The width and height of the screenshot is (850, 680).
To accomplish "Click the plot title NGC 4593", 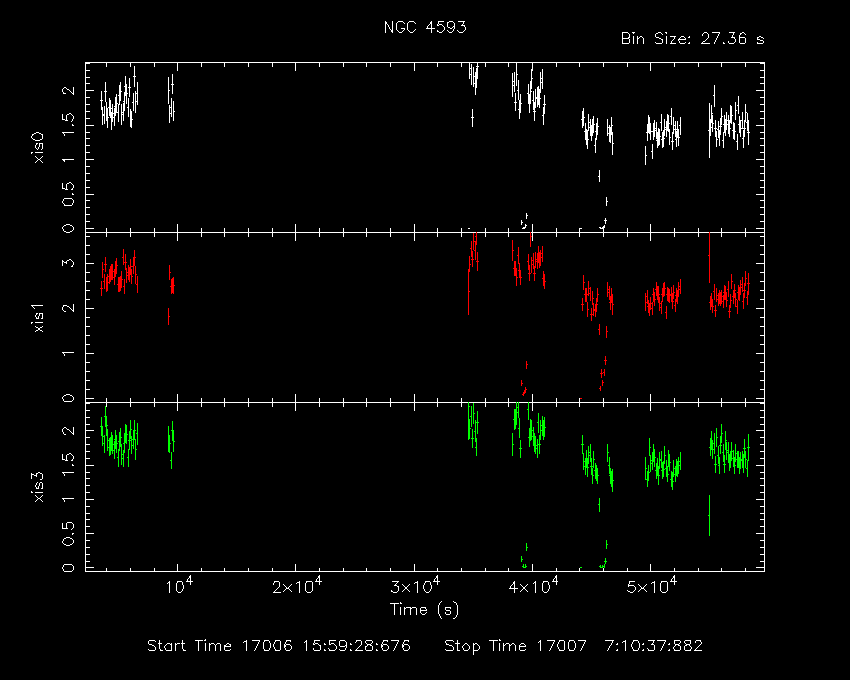I will [x=425, y=27].
